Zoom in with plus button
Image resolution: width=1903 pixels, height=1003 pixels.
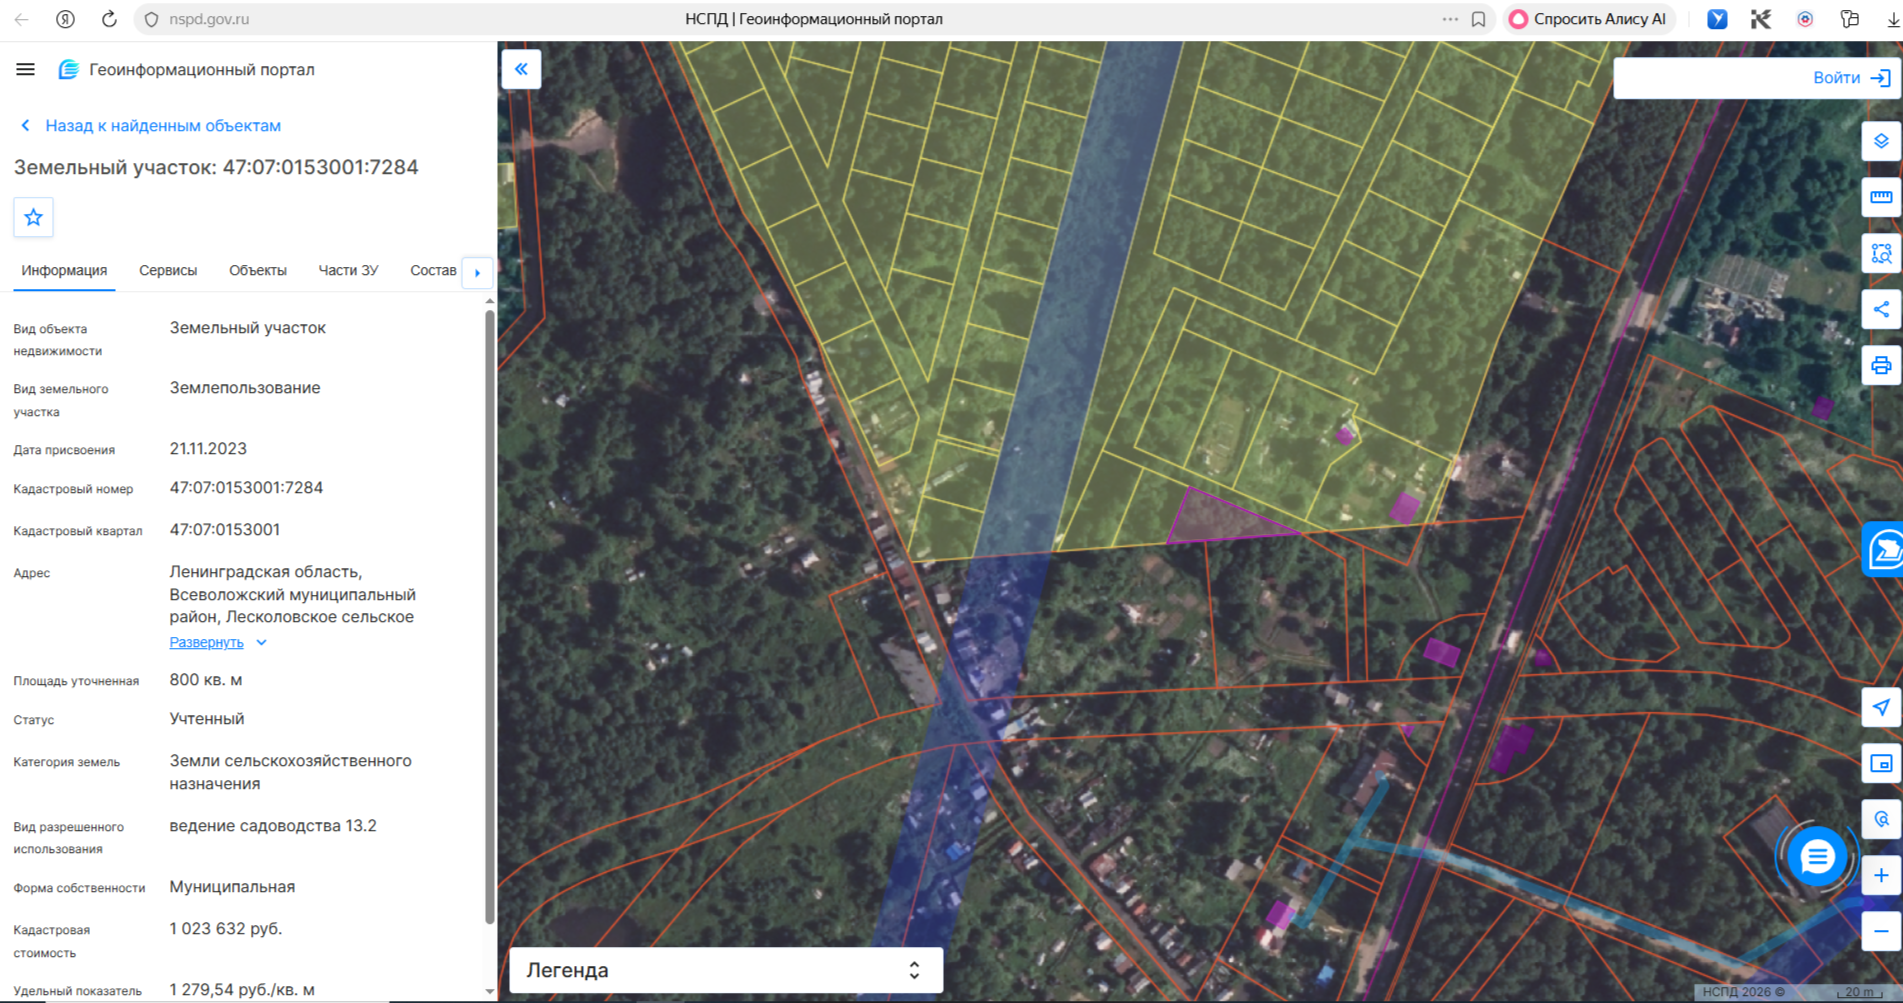click(1881, 875)
